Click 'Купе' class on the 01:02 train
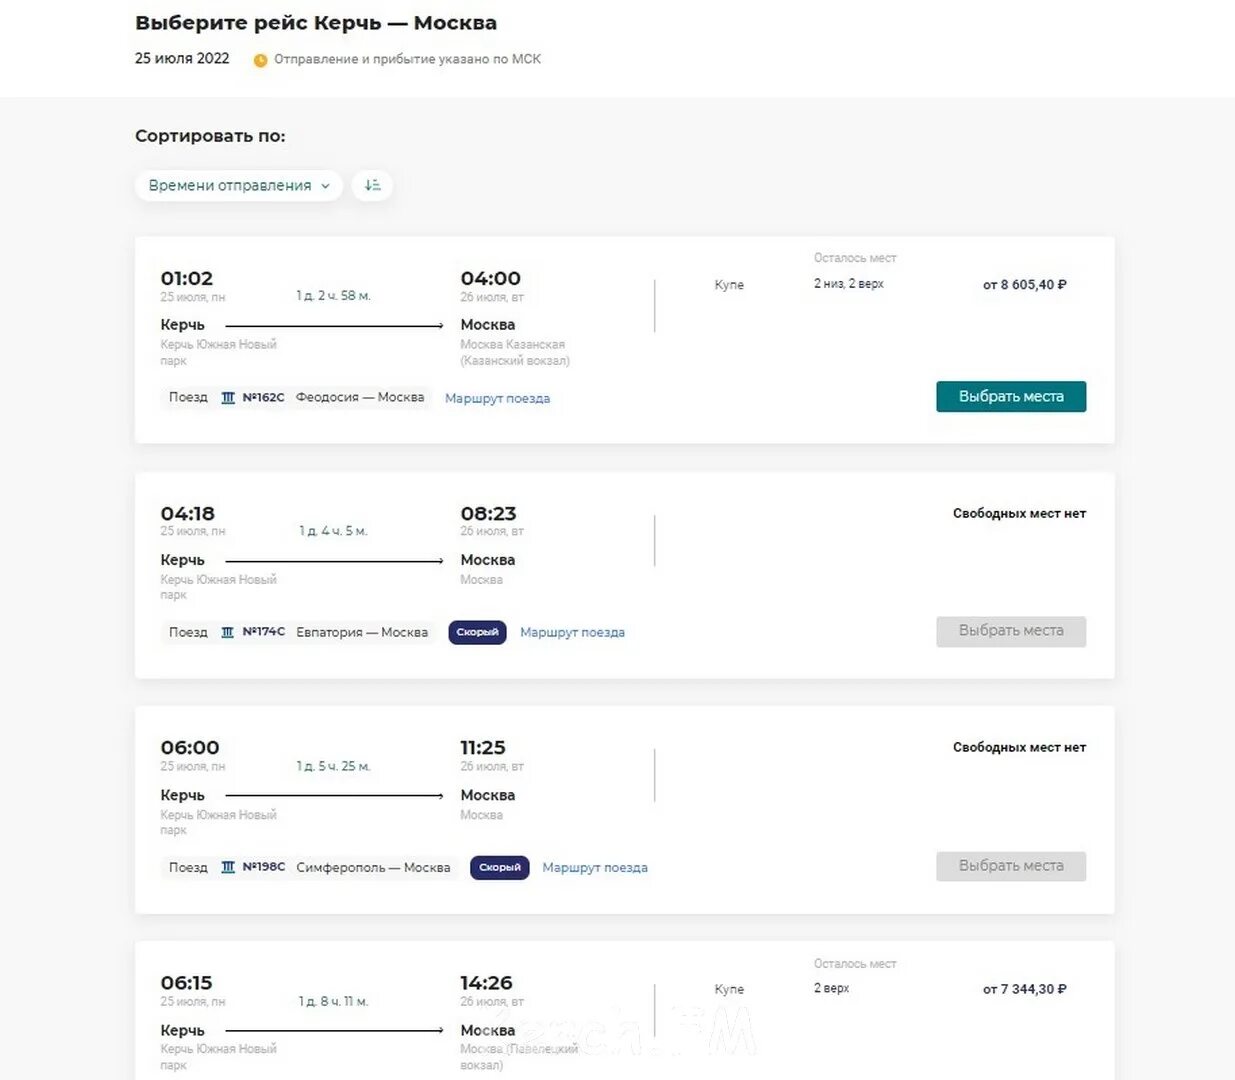Viewport: 1235px width, 1080px height. (729, 285)
